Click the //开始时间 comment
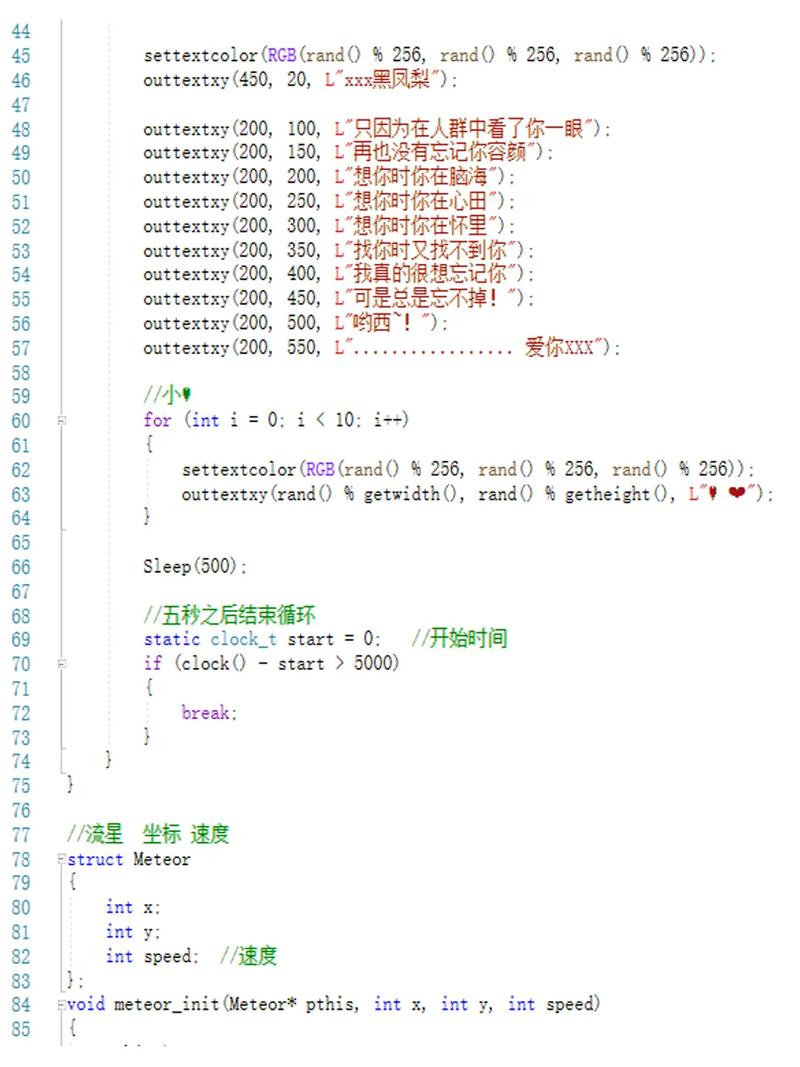The image size is (800, 1067). pyautogui.click(x=459, y=638)
